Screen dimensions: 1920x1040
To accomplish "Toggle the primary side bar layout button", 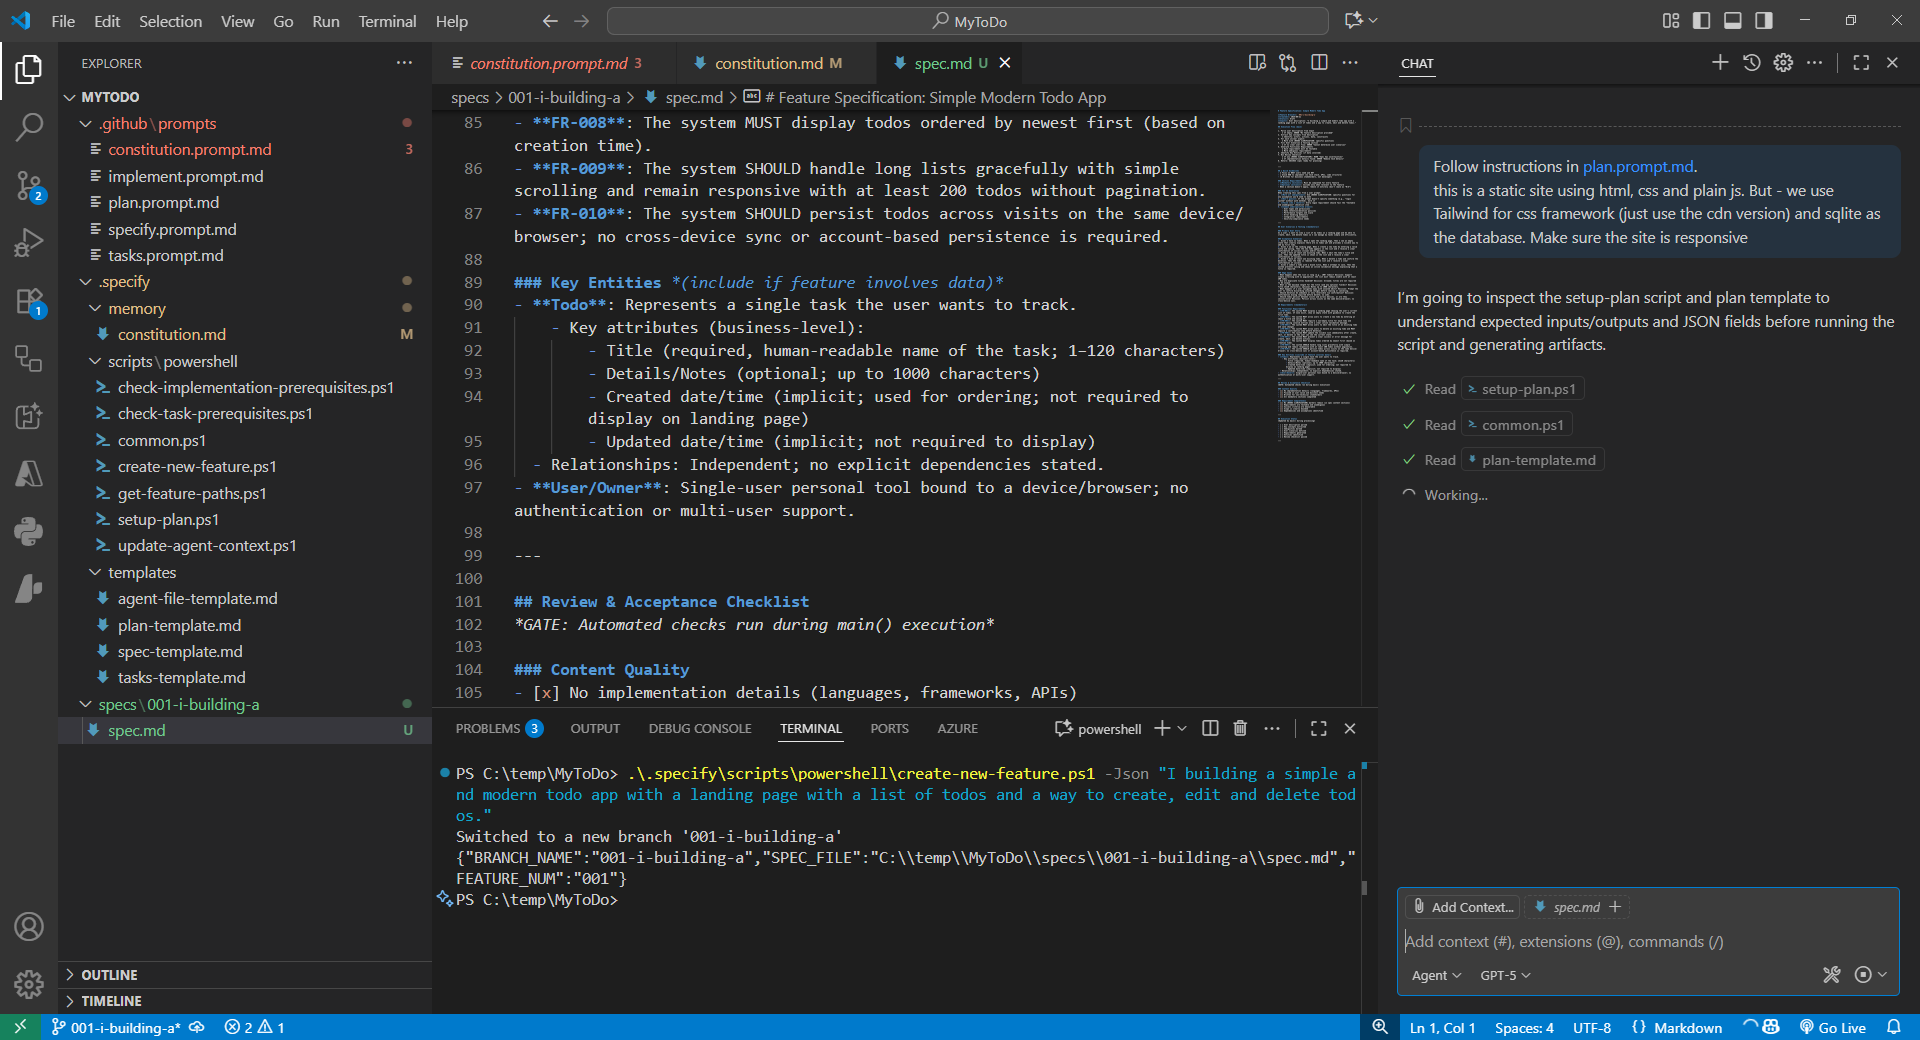I will pos(1701,21).
